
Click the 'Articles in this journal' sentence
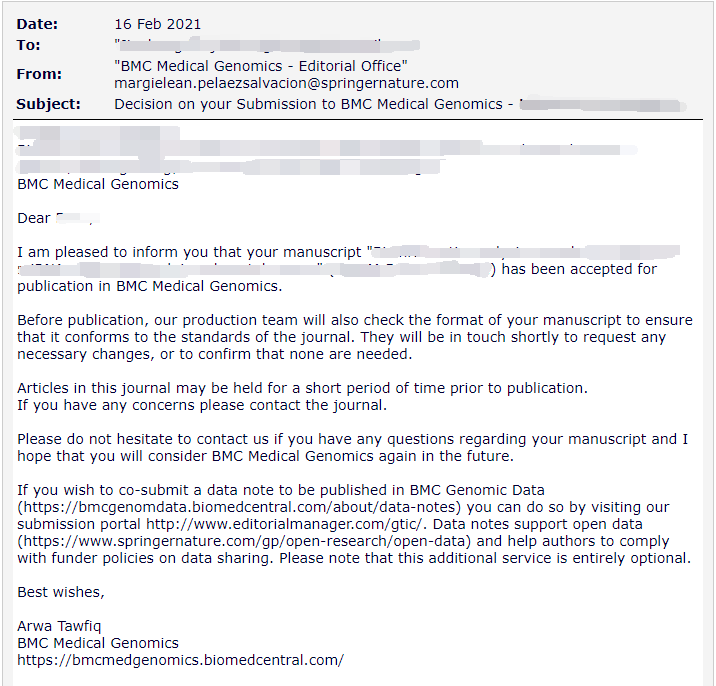[302, 388]
